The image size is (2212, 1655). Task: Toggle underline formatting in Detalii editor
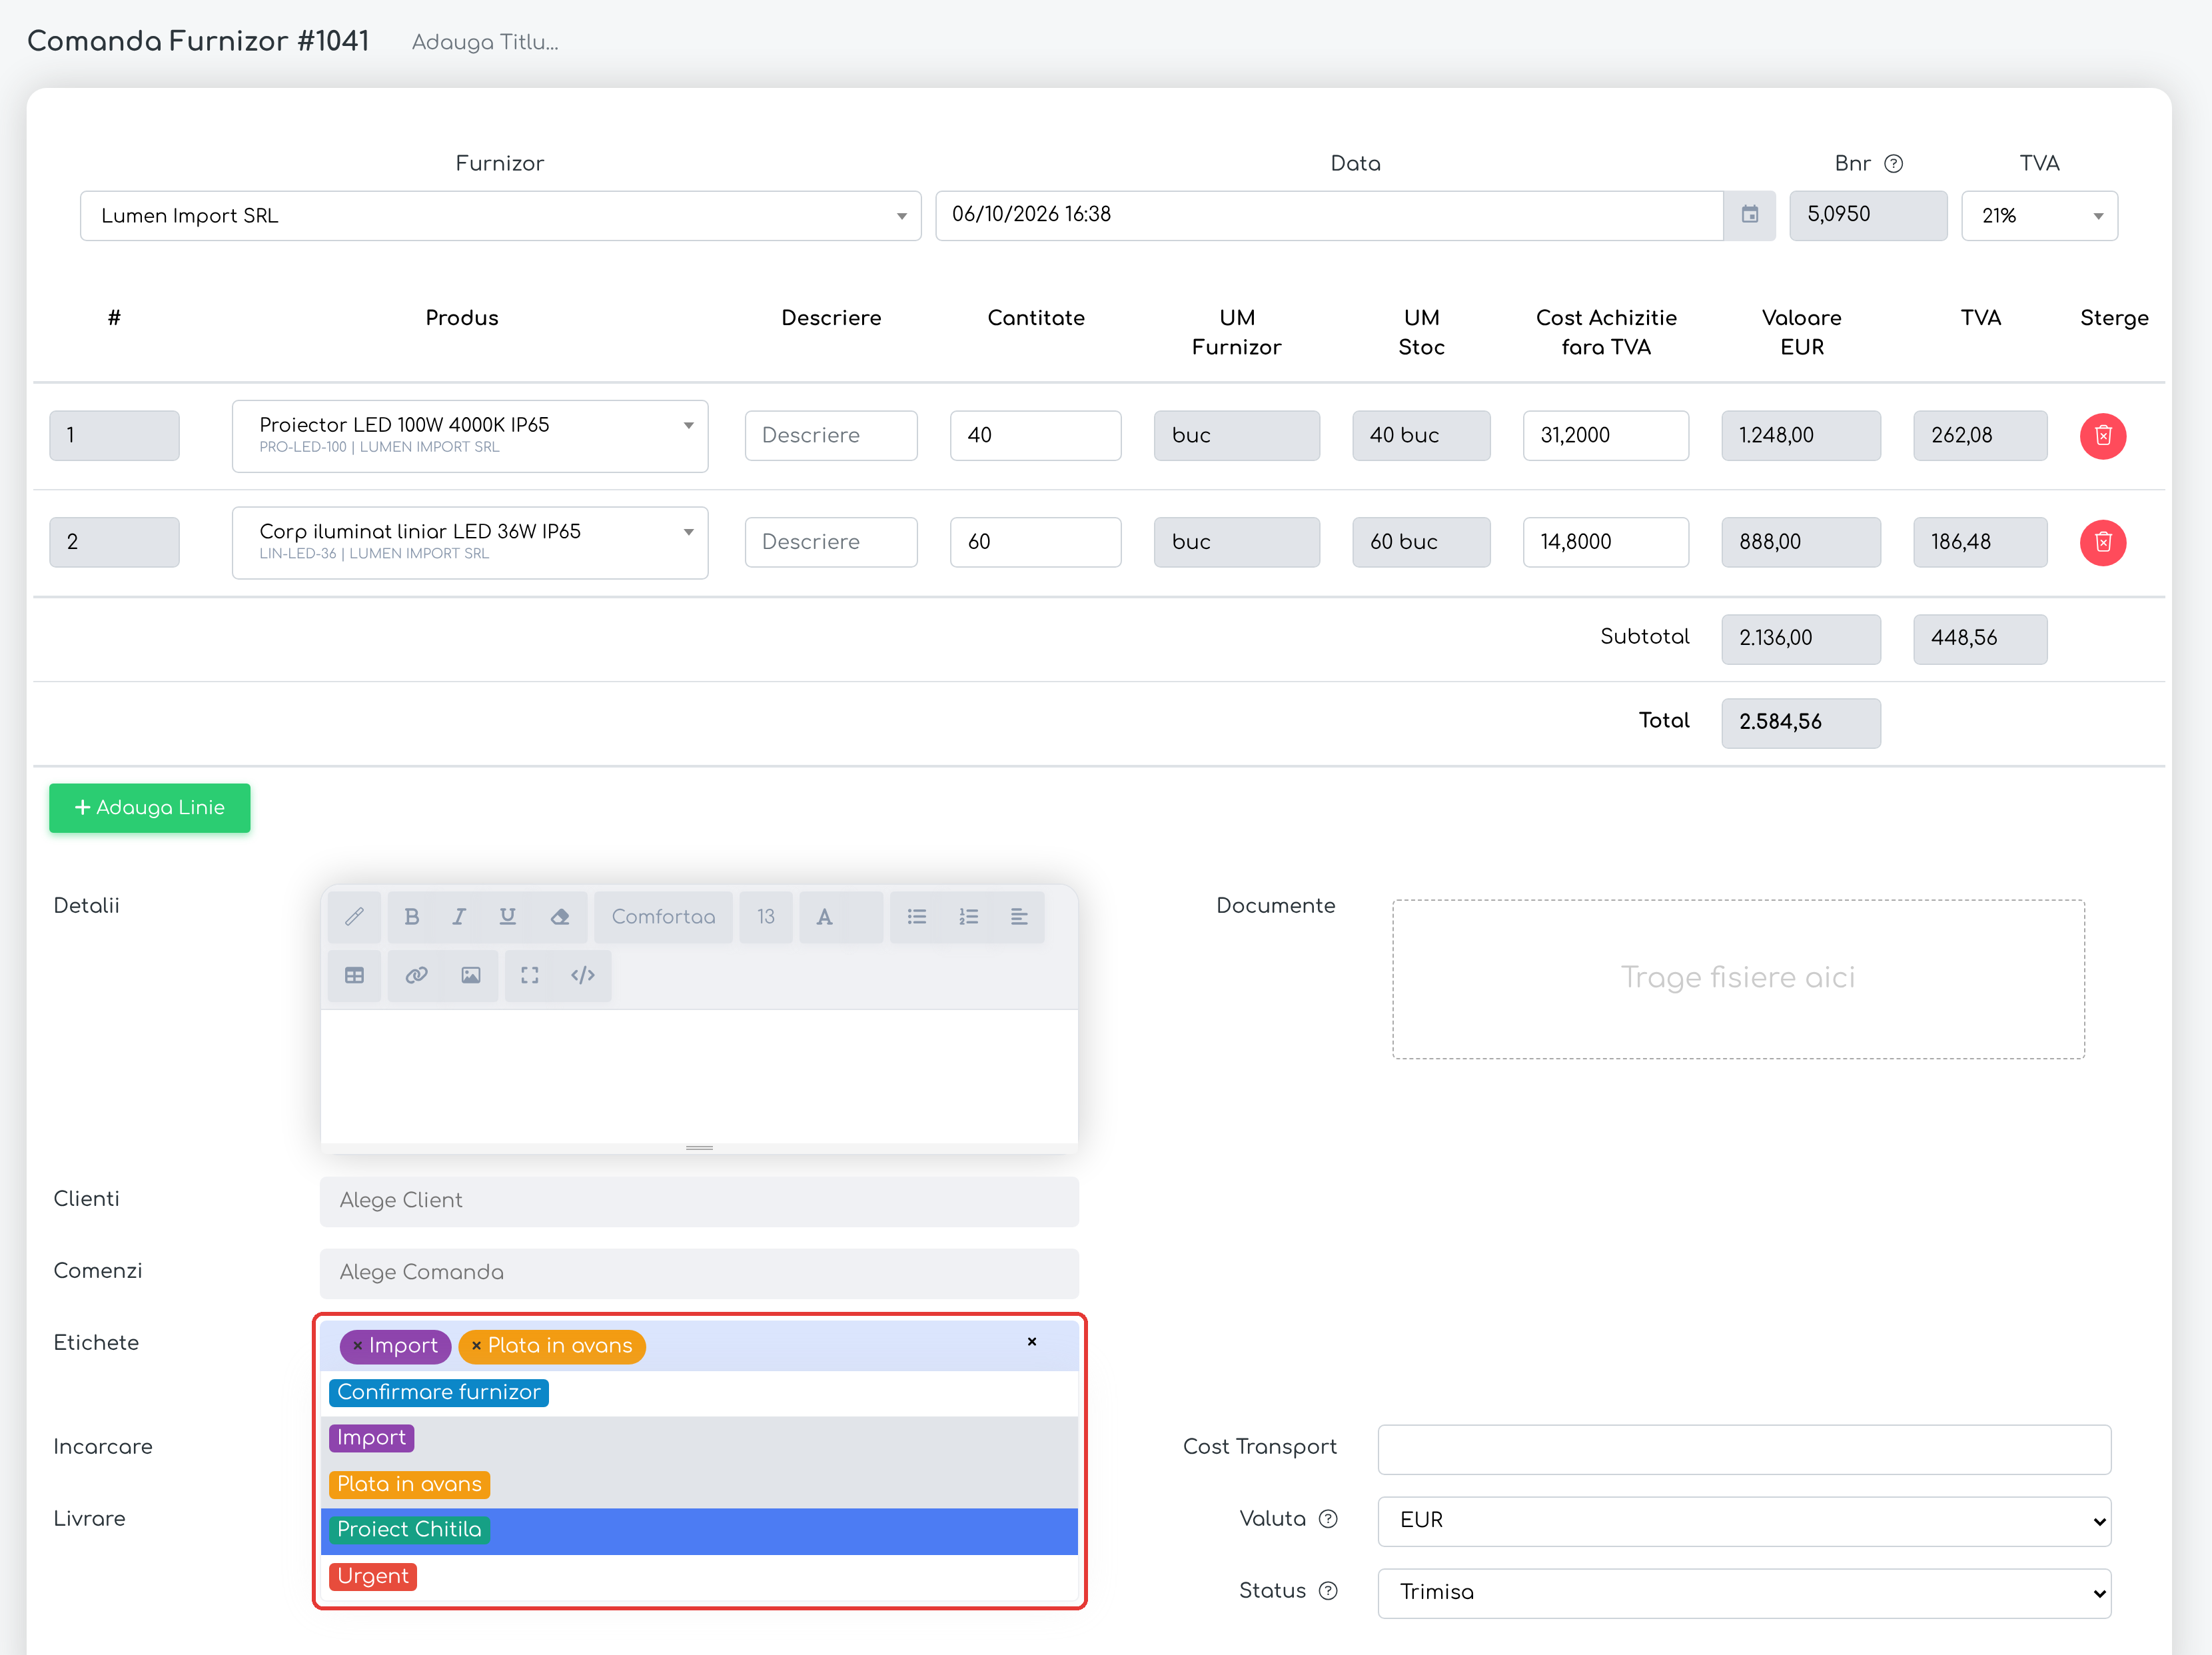click(508, 917)
